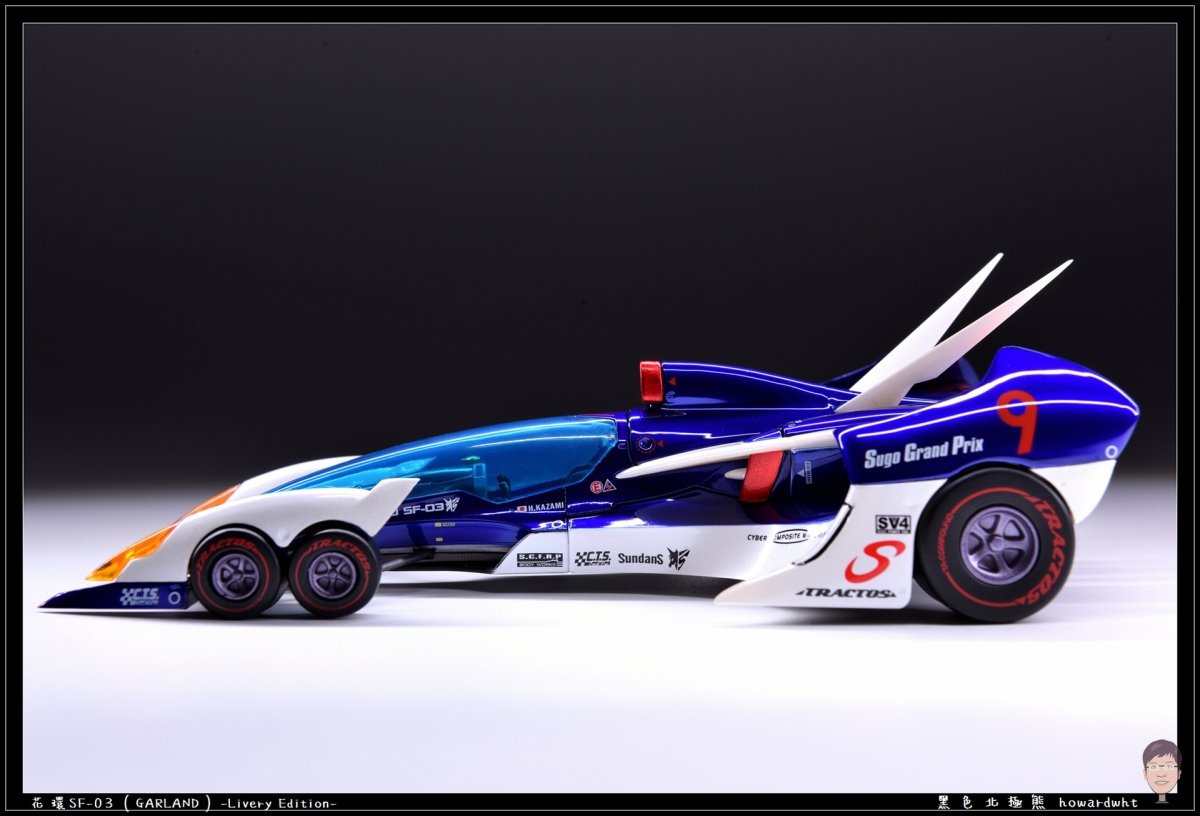Click the Sugo Grand Prix lettering
The image size is (1200, 816).
(923, 451)
